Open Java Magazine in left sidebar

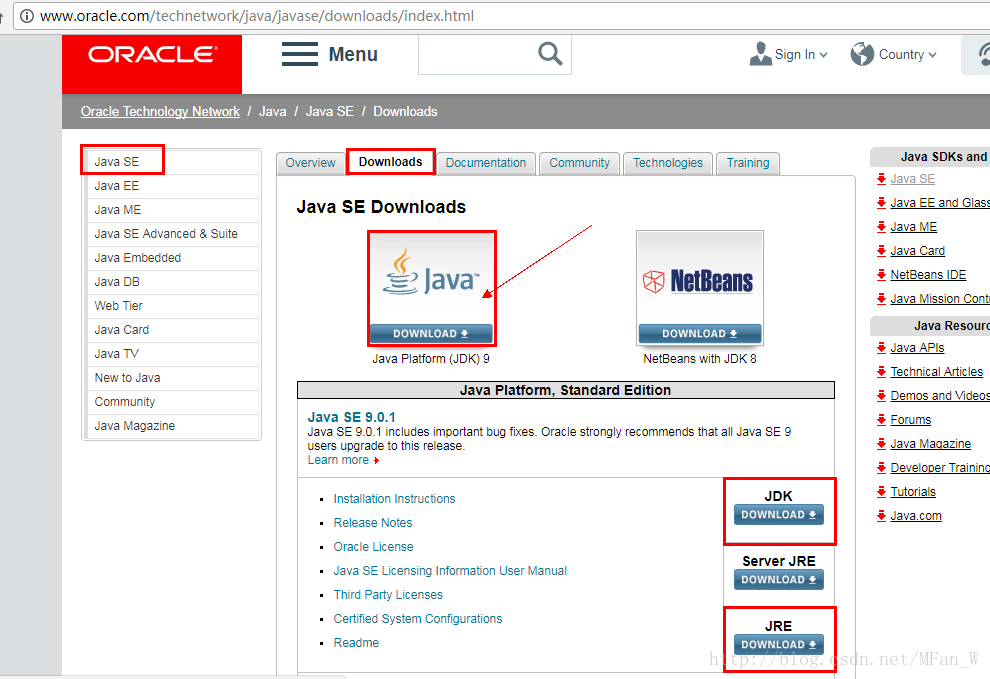point(171,426)
